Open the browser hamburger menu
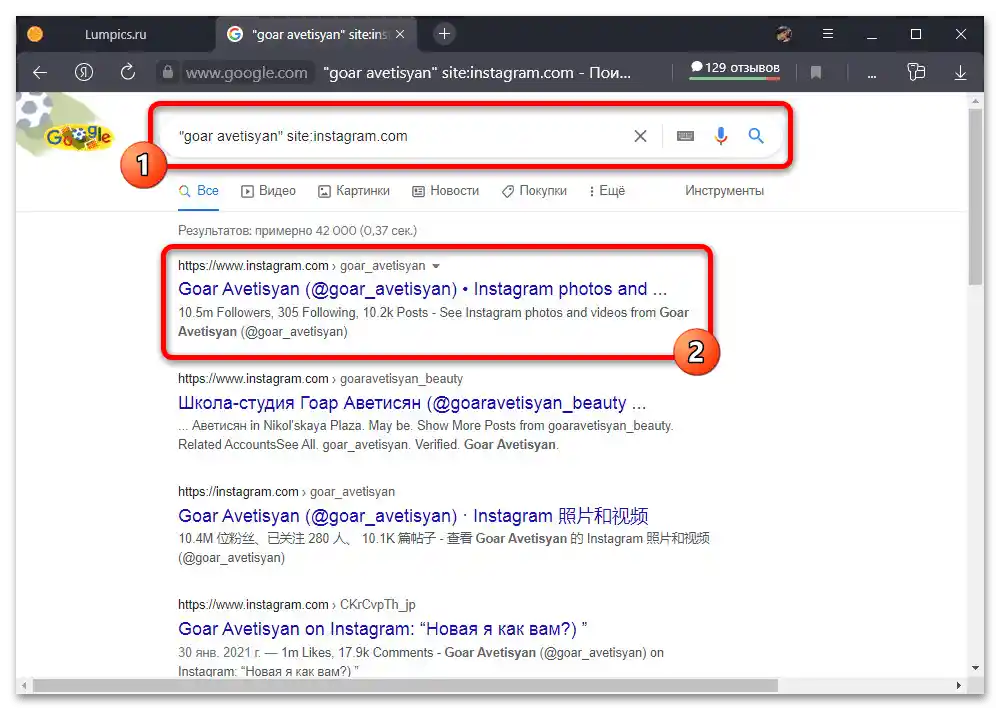The height and width of the screenshot is (710, 1000). coord(828,34)
